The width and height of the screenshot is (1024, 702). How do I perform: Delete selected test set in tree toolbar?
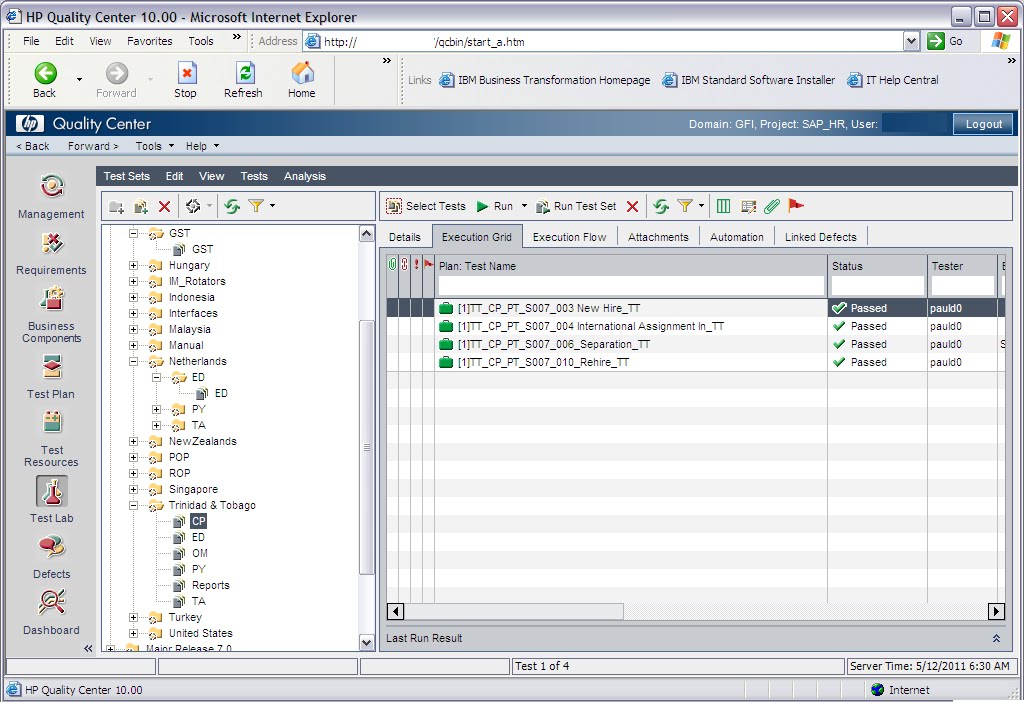pos(165,206)
